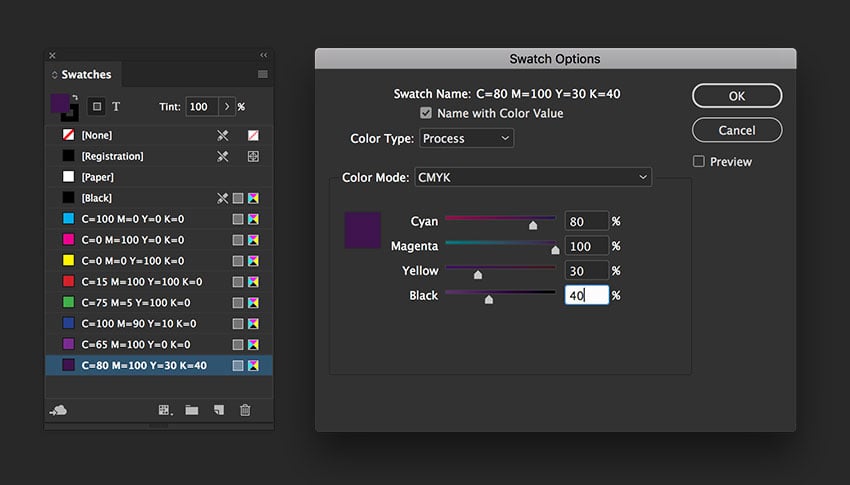
Task: Open the Show swatch kinds grid icon
Action: tap(165, 410)
